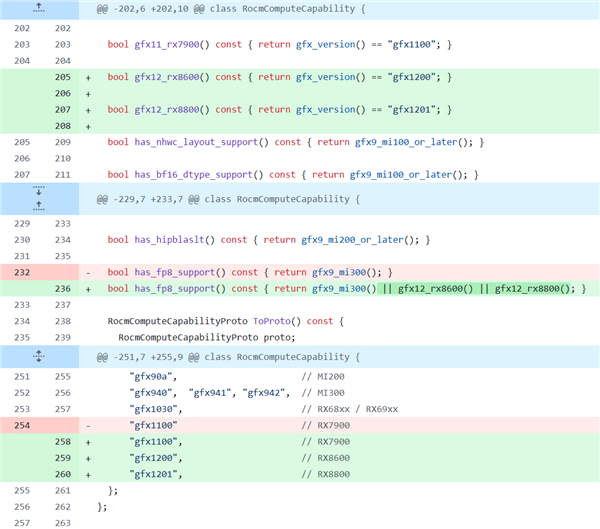Select added line number 260
The height and width of the screenshot is (529, 600).
point(63,474)
